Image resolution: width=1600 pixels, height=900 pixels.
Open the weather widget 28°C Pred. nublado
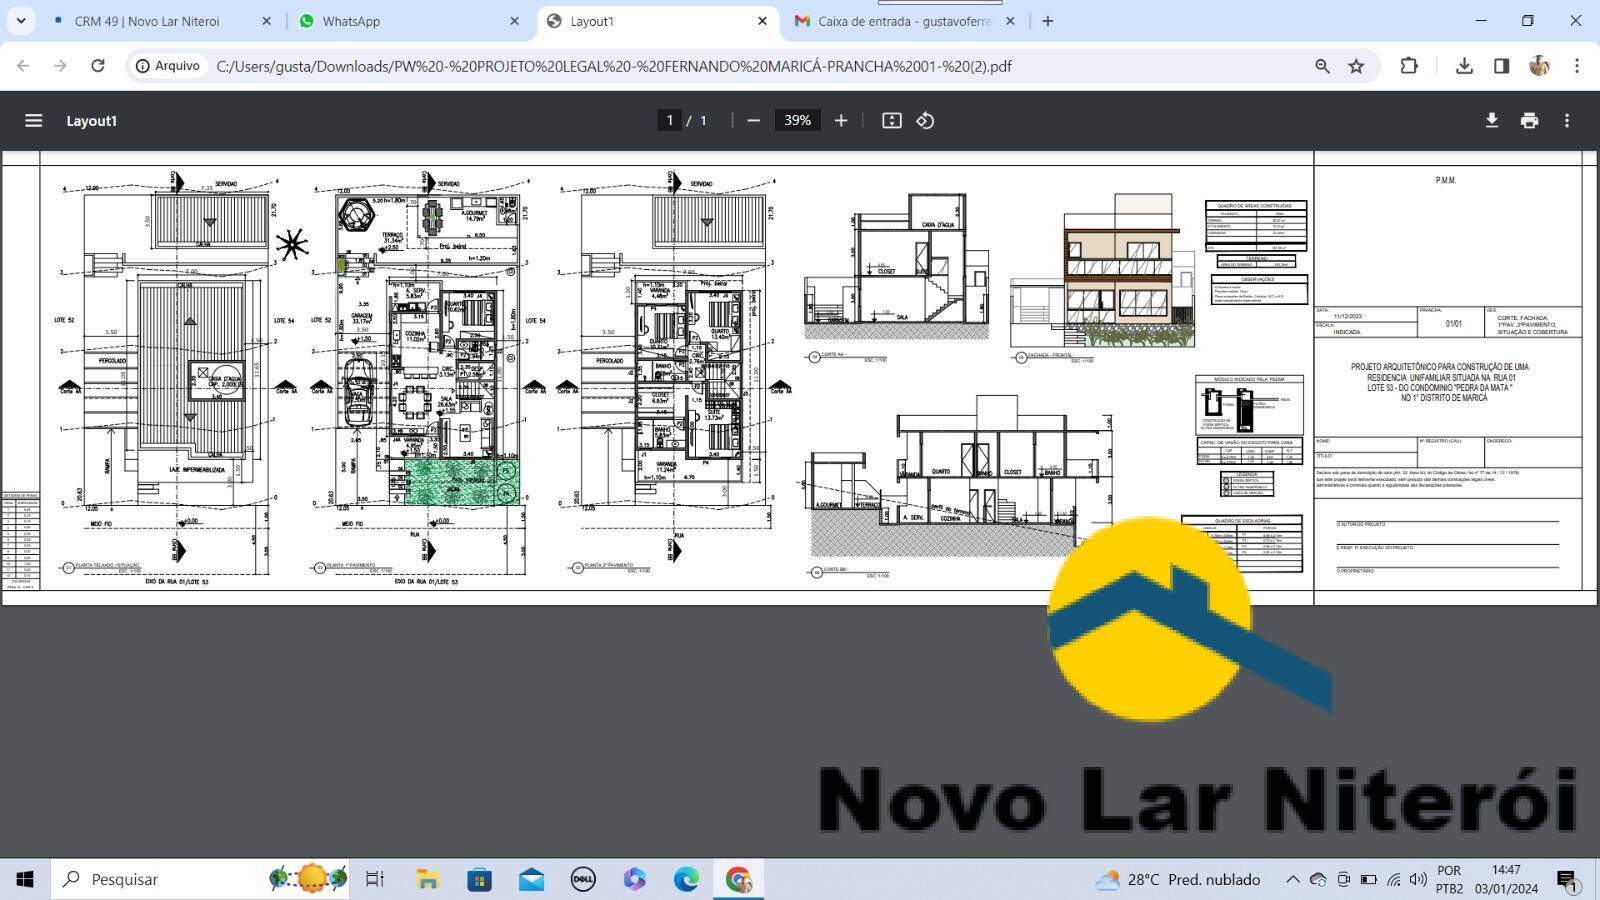[1177, 879]
